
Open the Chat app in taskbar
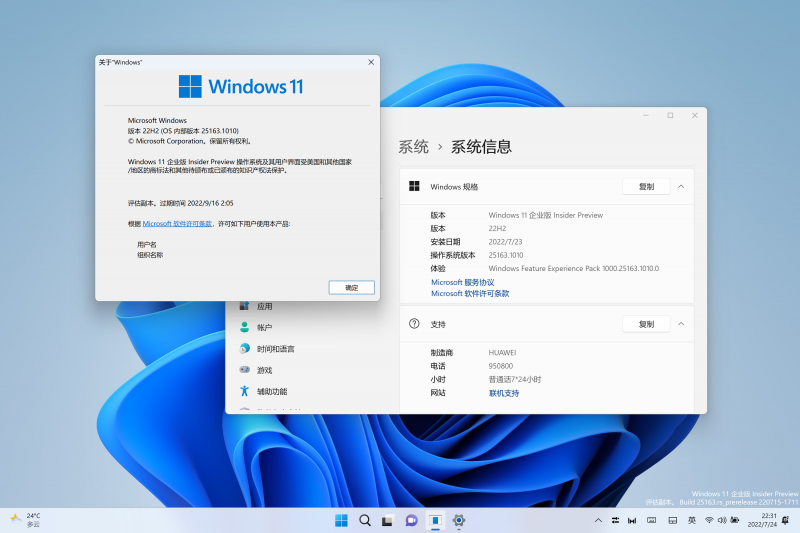point(411,521)
